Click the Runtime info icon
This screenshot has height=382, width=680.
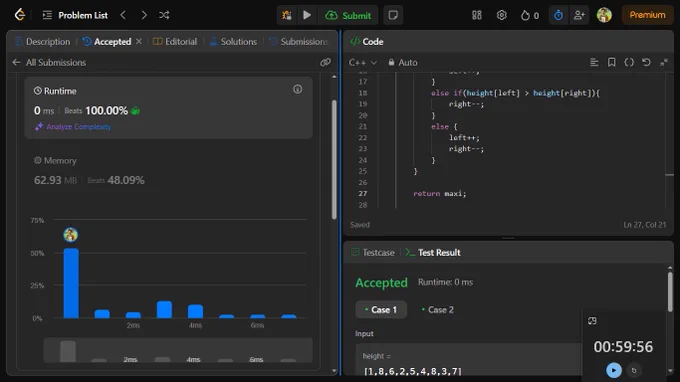[x=298, y=89]
